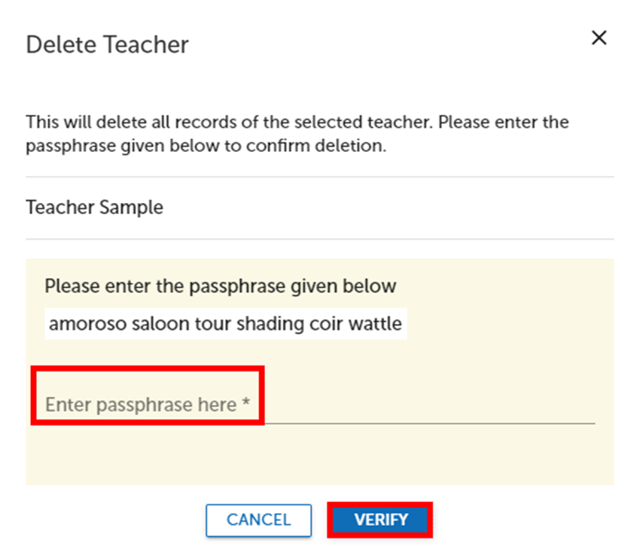Click the underline of the passphrase field

point(420,422)
